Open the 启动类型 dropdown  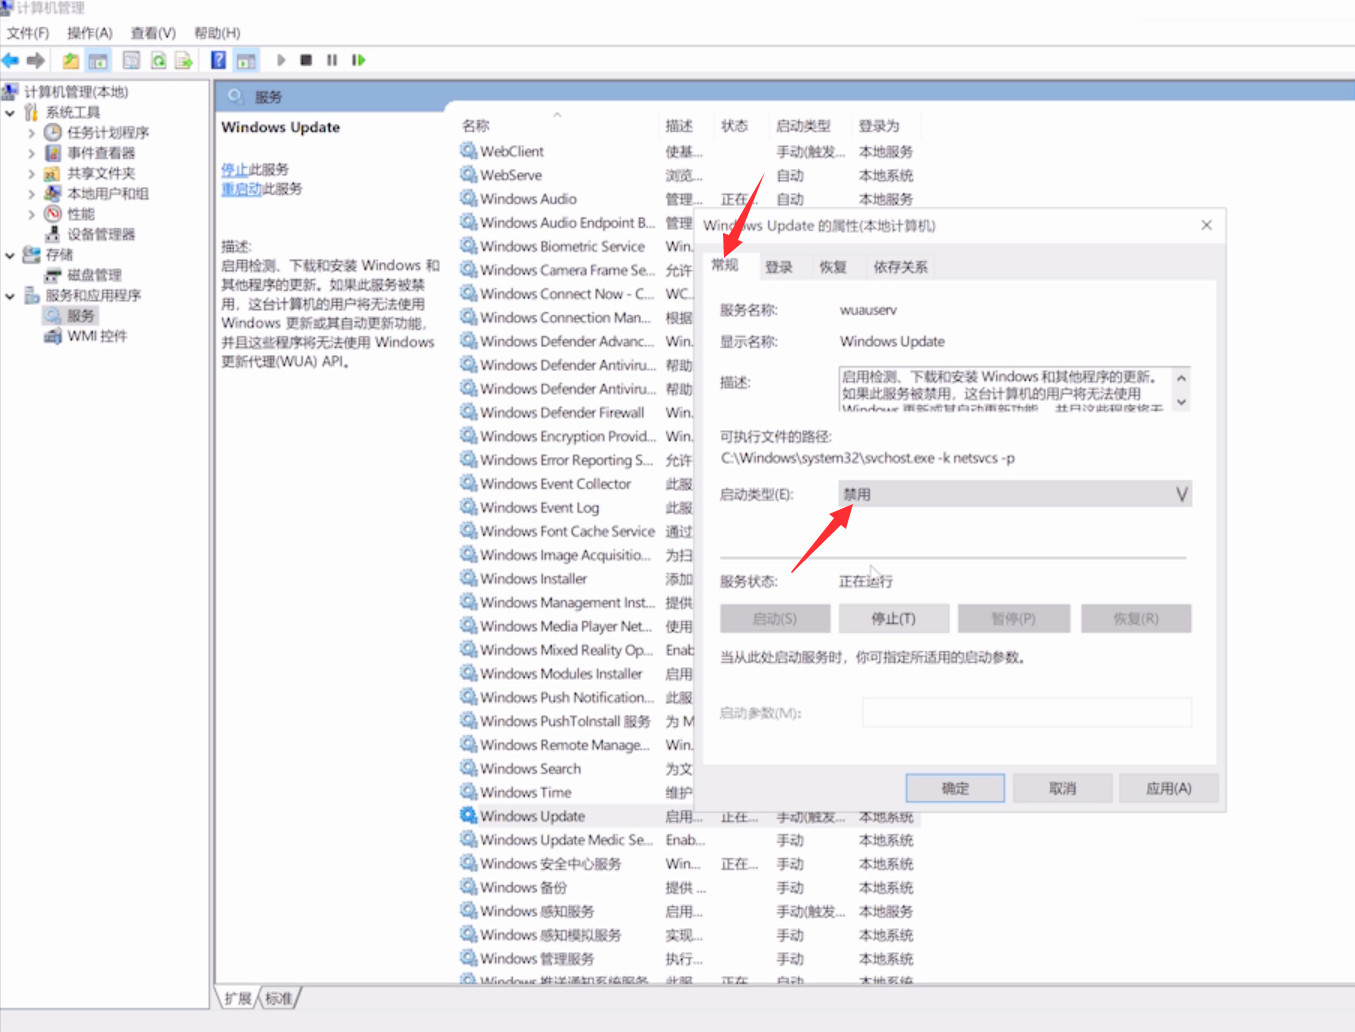[1015, 494]
